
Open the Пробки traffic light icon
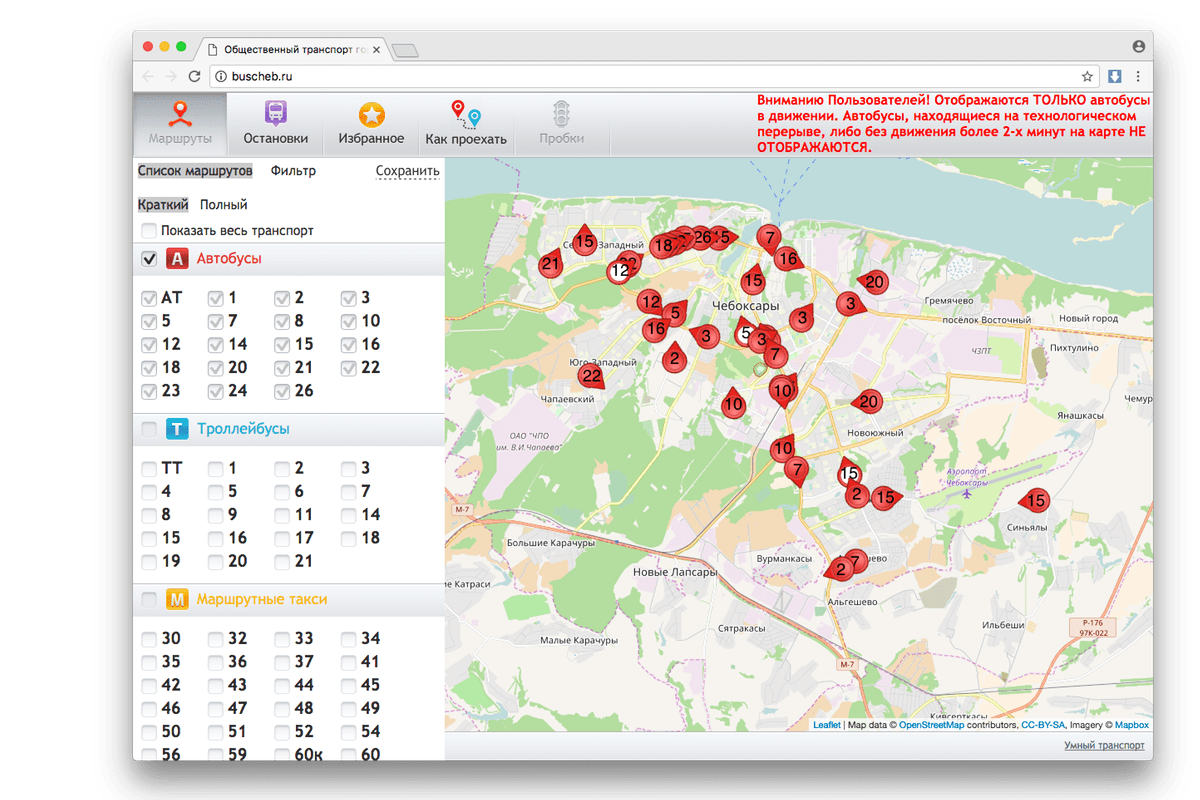coord(561,114)
